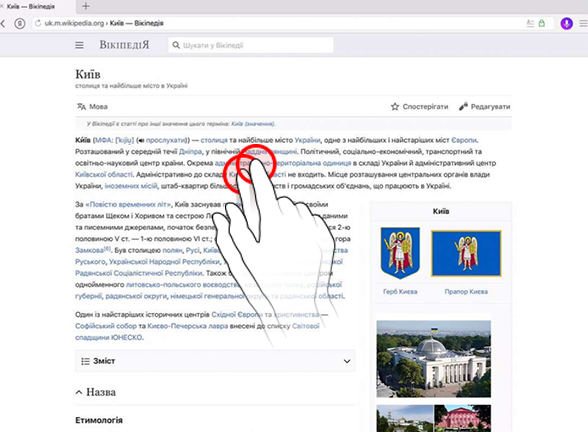The image size is (588, 432).
Task: Open the Мова language selector
Action: pos(92,106)
